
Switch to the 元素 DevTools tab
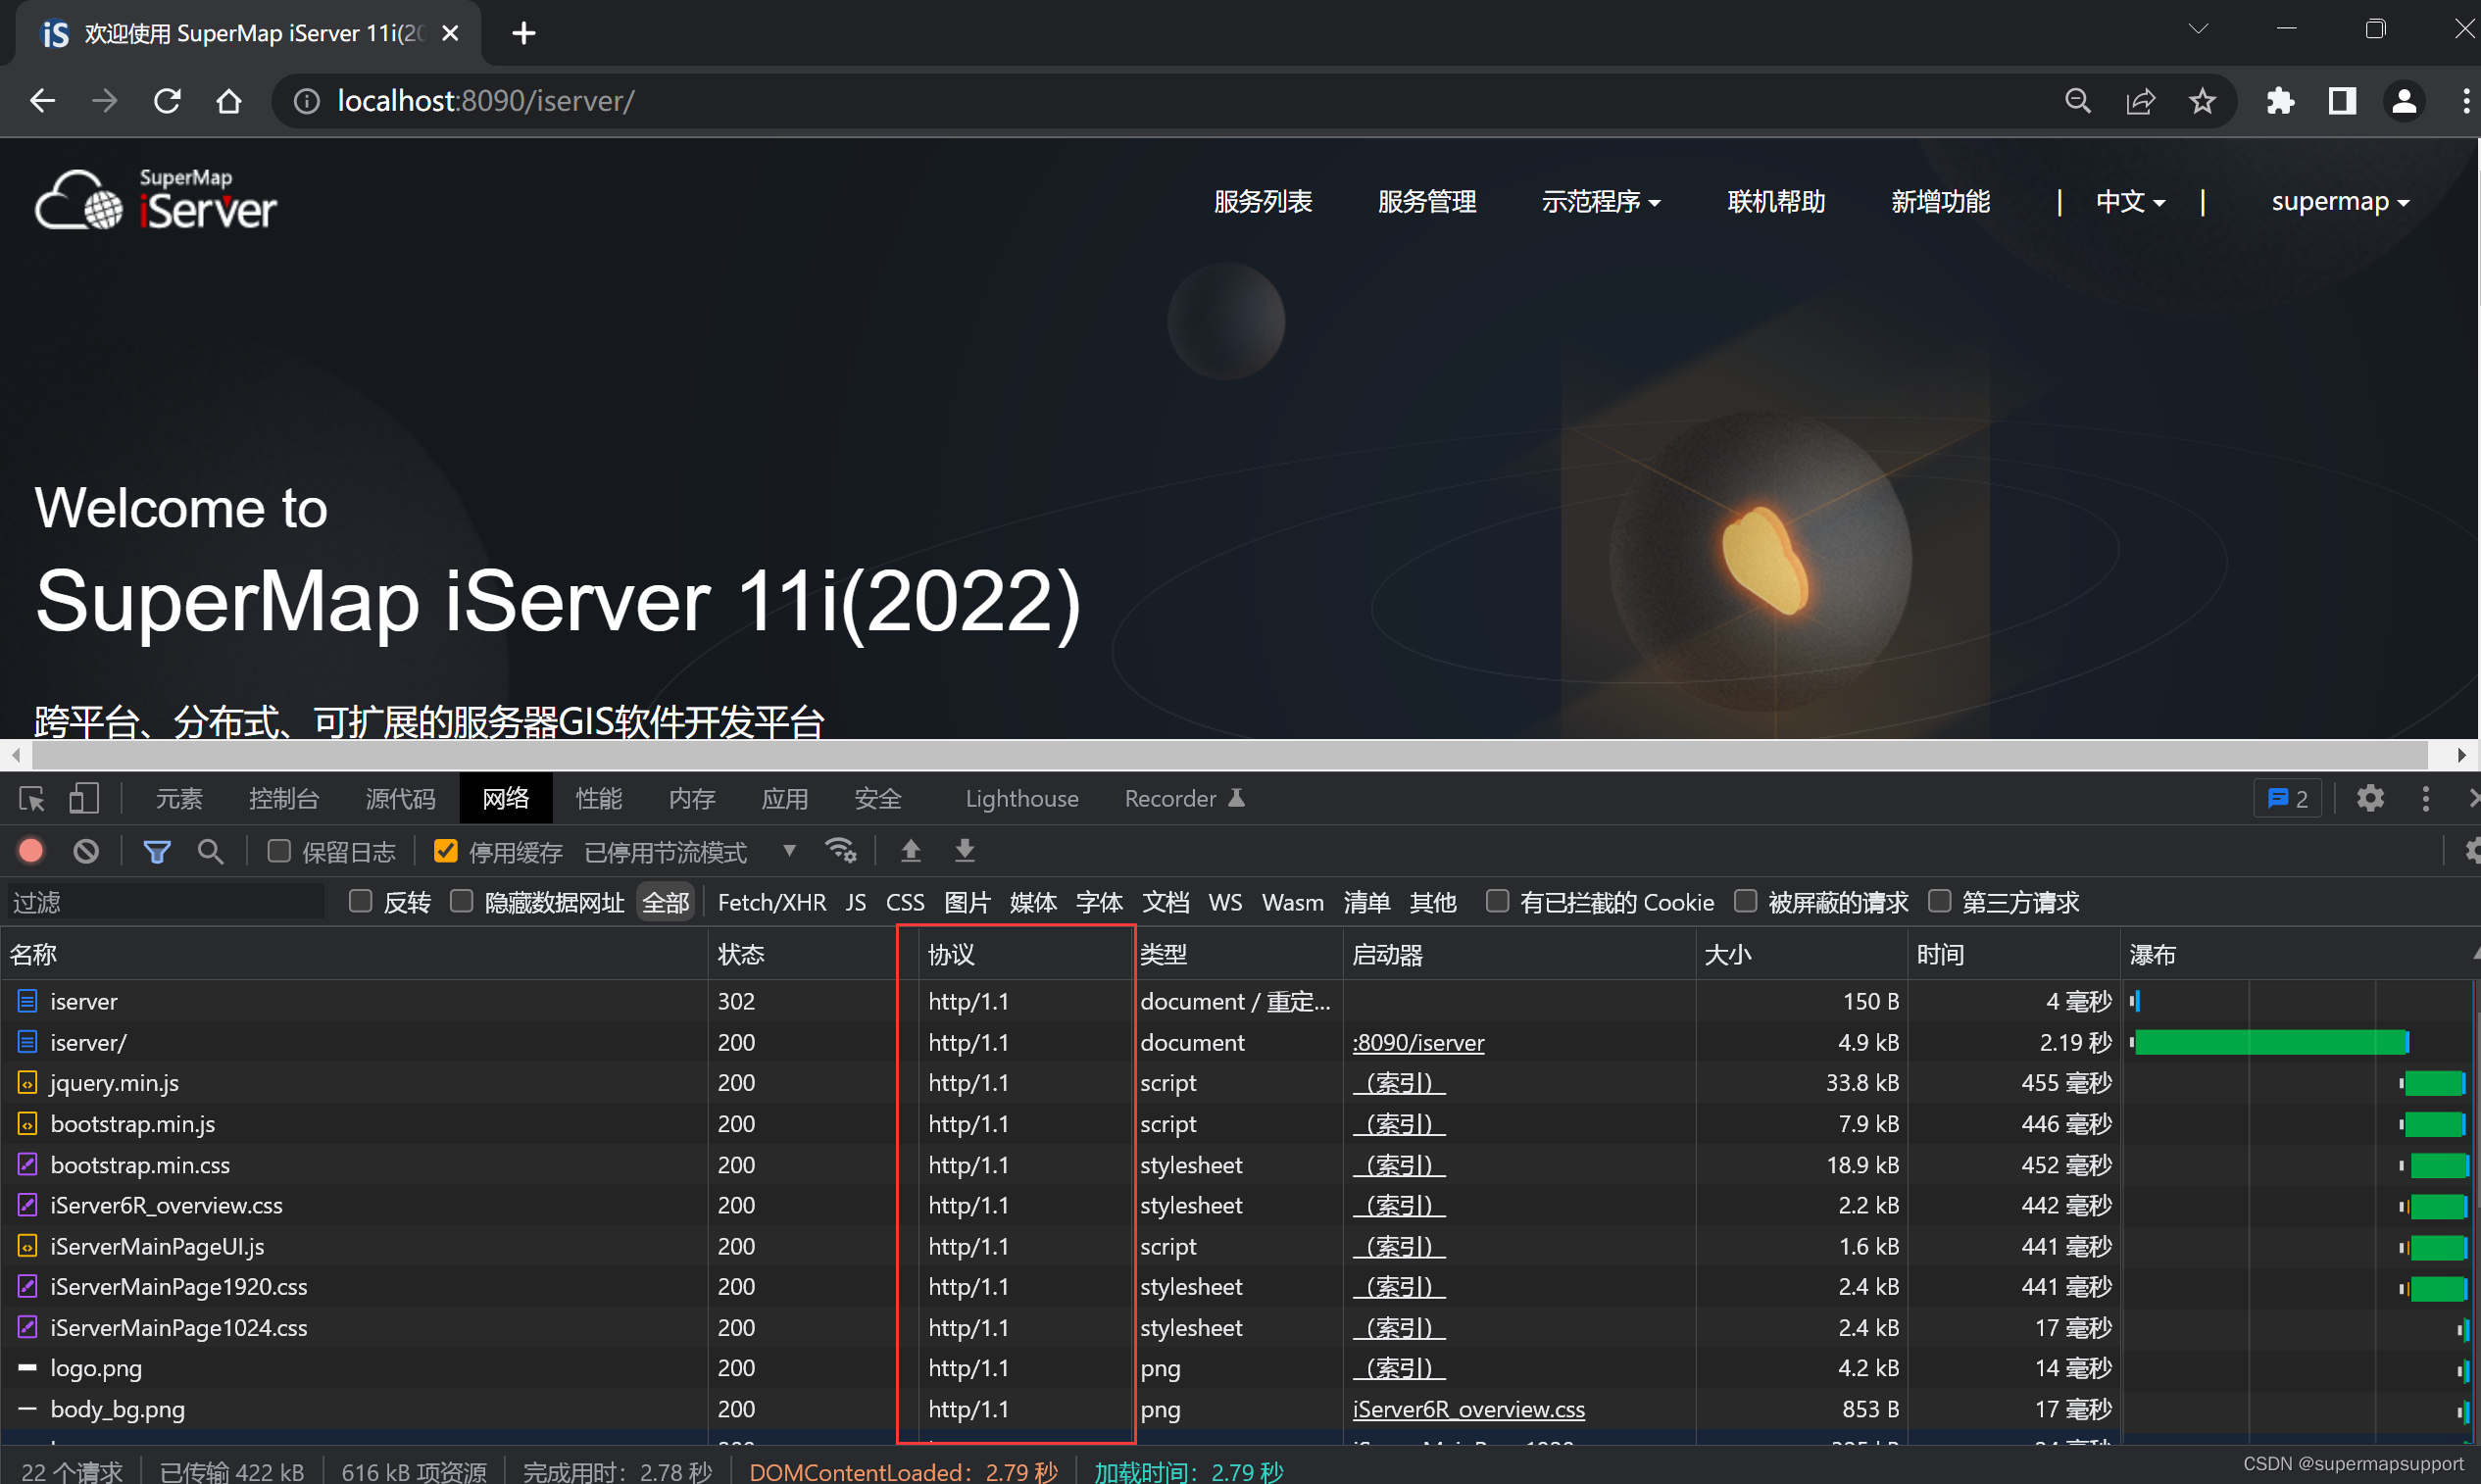[x=179, y=799]
